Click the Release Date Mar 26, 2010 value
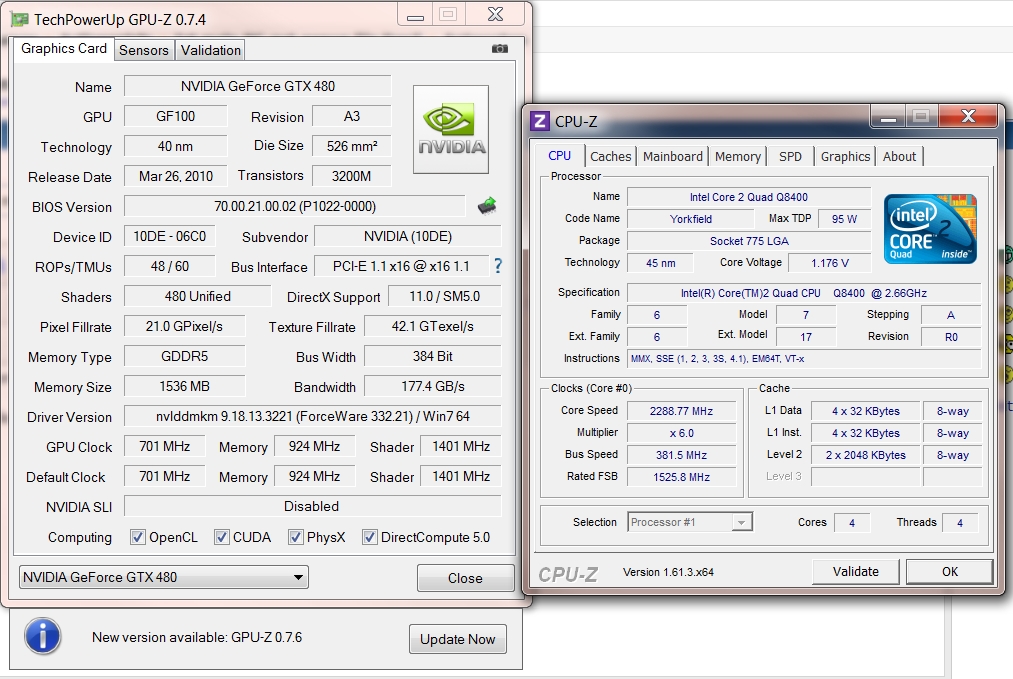The image size is (1013, 679). coord(176,176)
